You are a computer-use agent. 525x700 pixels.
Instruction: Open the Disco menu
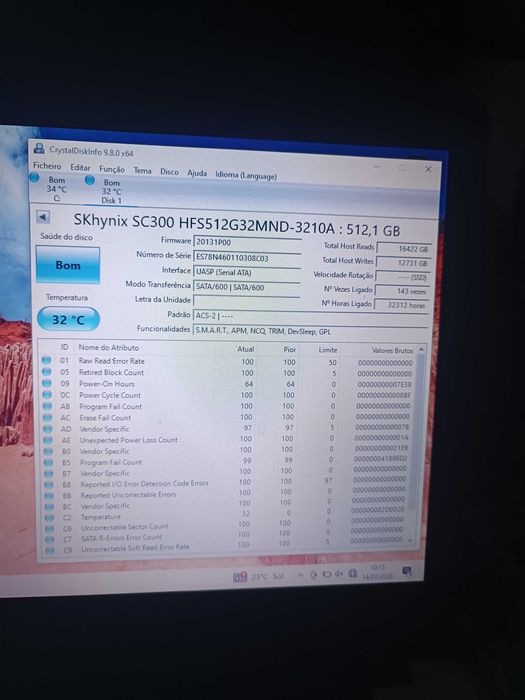tap(169, 172)
